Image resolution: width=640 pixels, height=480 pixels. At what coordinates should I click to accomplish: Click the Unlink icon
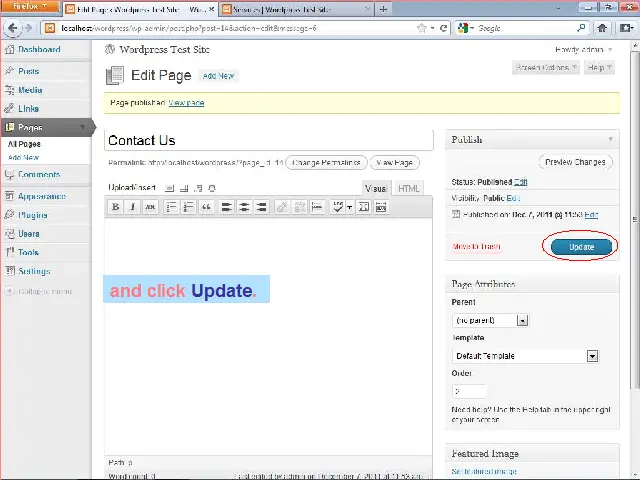299,207
